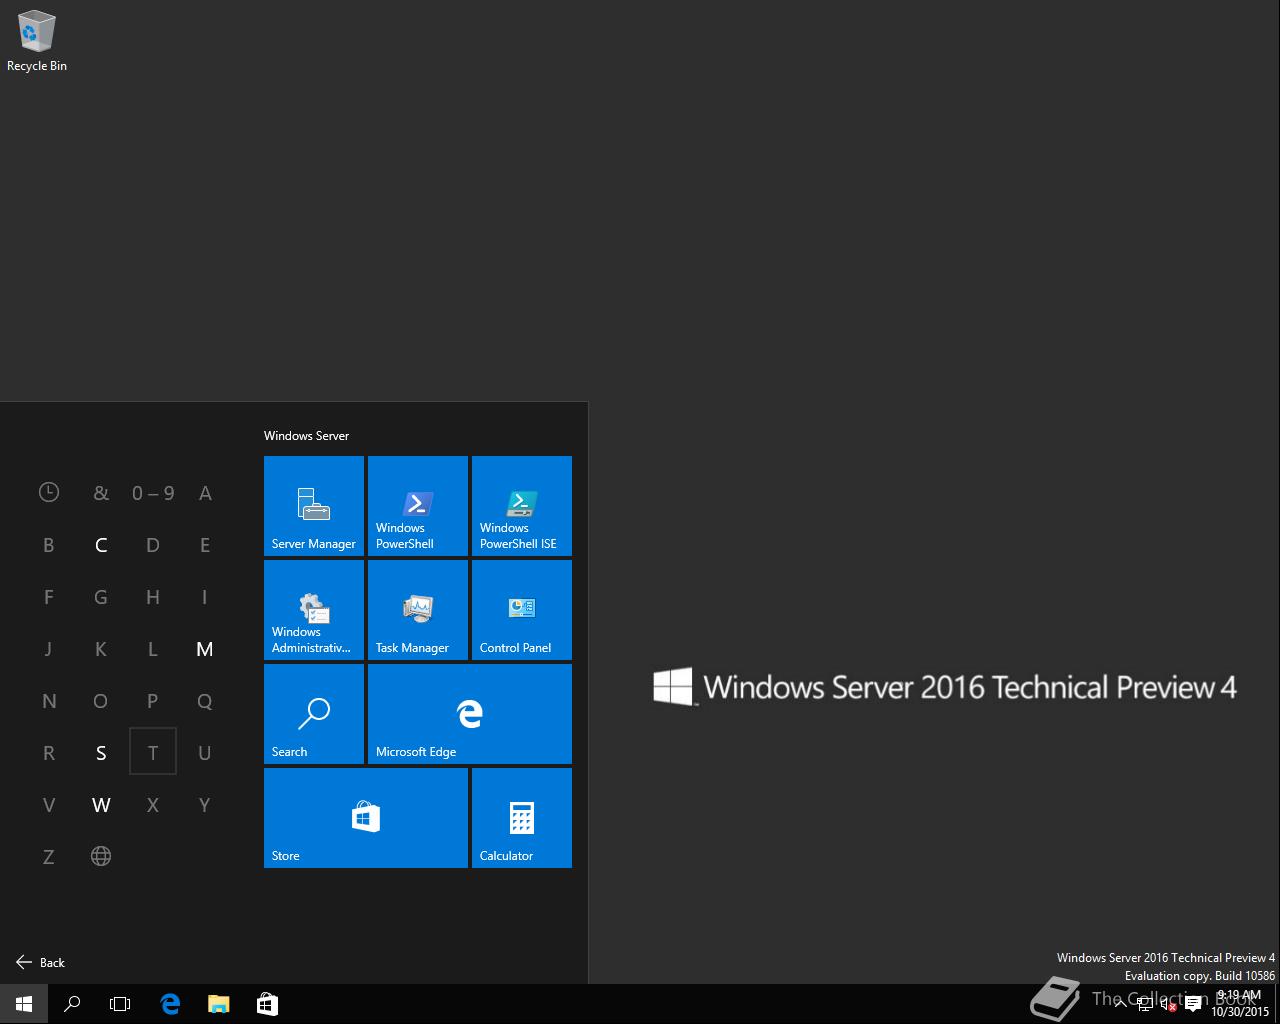Image resolution: width=1280 pixels, height=1024 pixels.
Task: Click the Windows Server tile group header
Action: 306,436
